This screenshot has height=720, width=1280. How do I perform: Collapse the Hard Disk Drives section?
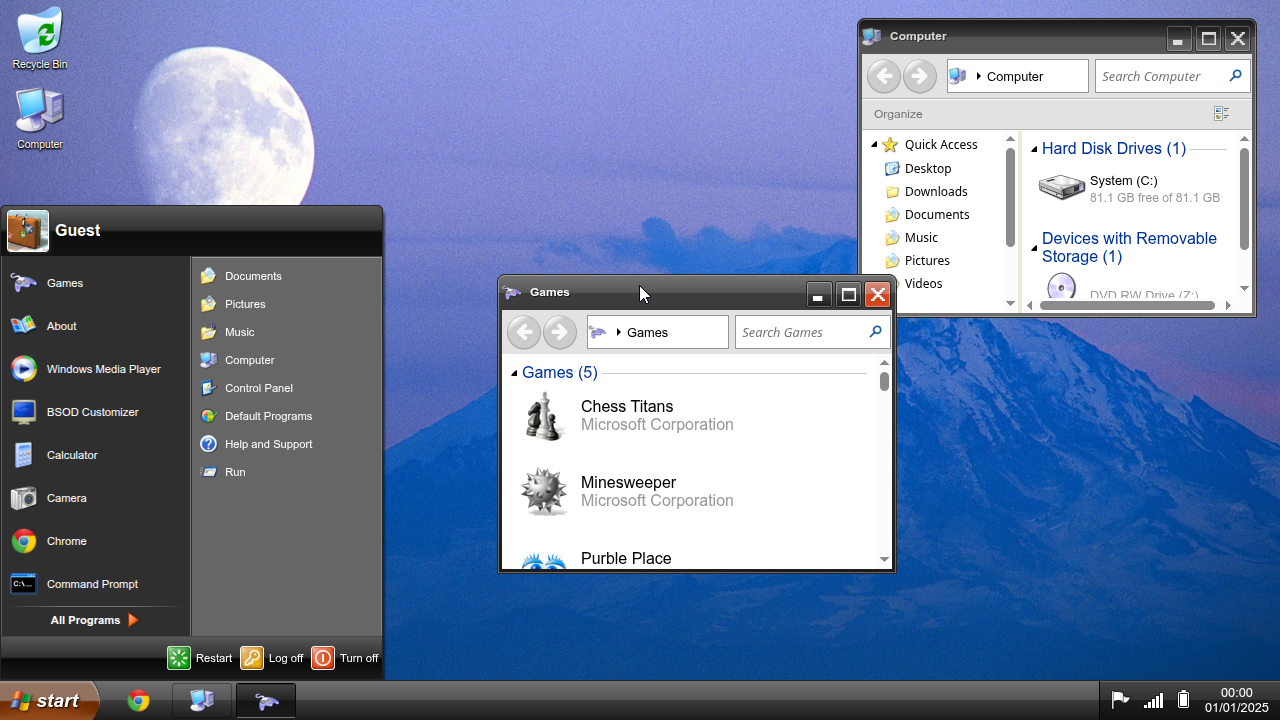[x=1035, y=148]
